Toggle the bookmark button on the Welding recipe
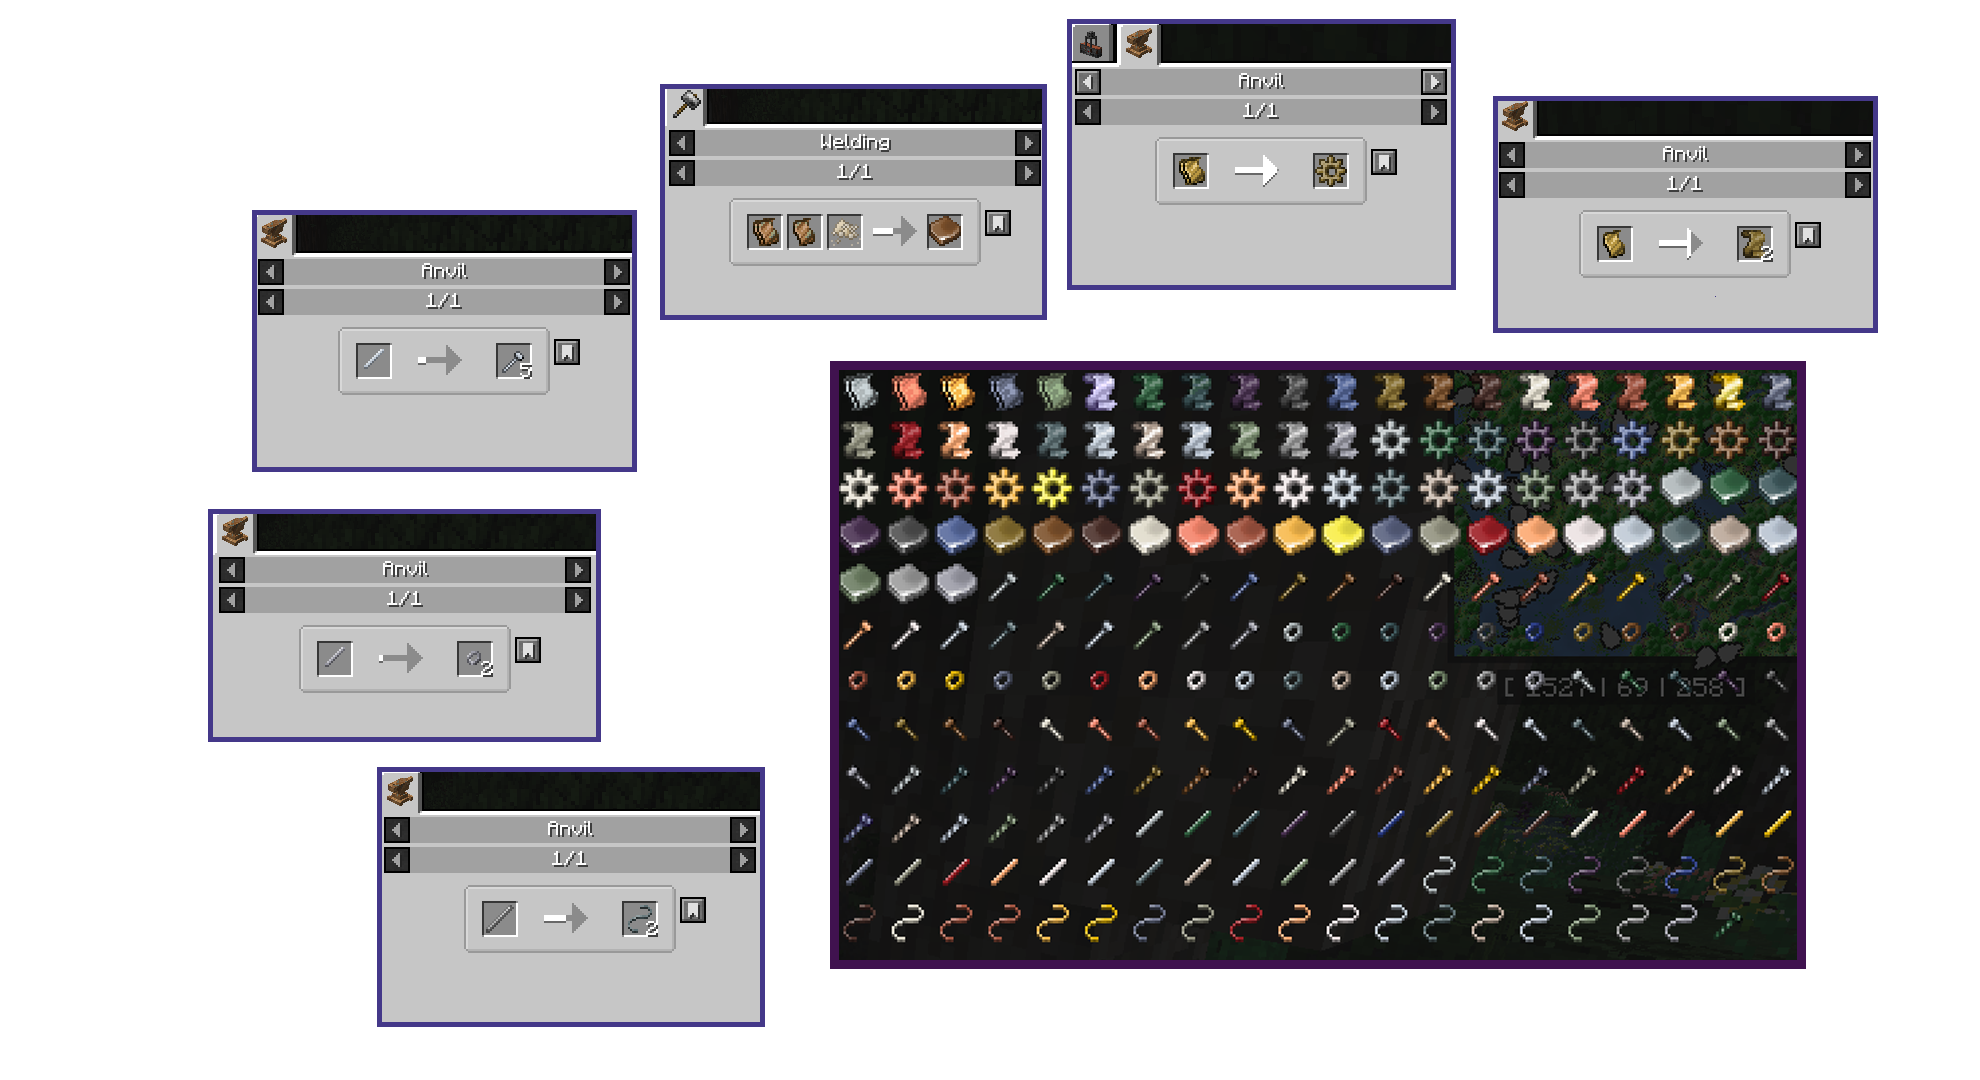Image resolution: width=1980 pixels, height=1080 pixels. pos(998,223)
